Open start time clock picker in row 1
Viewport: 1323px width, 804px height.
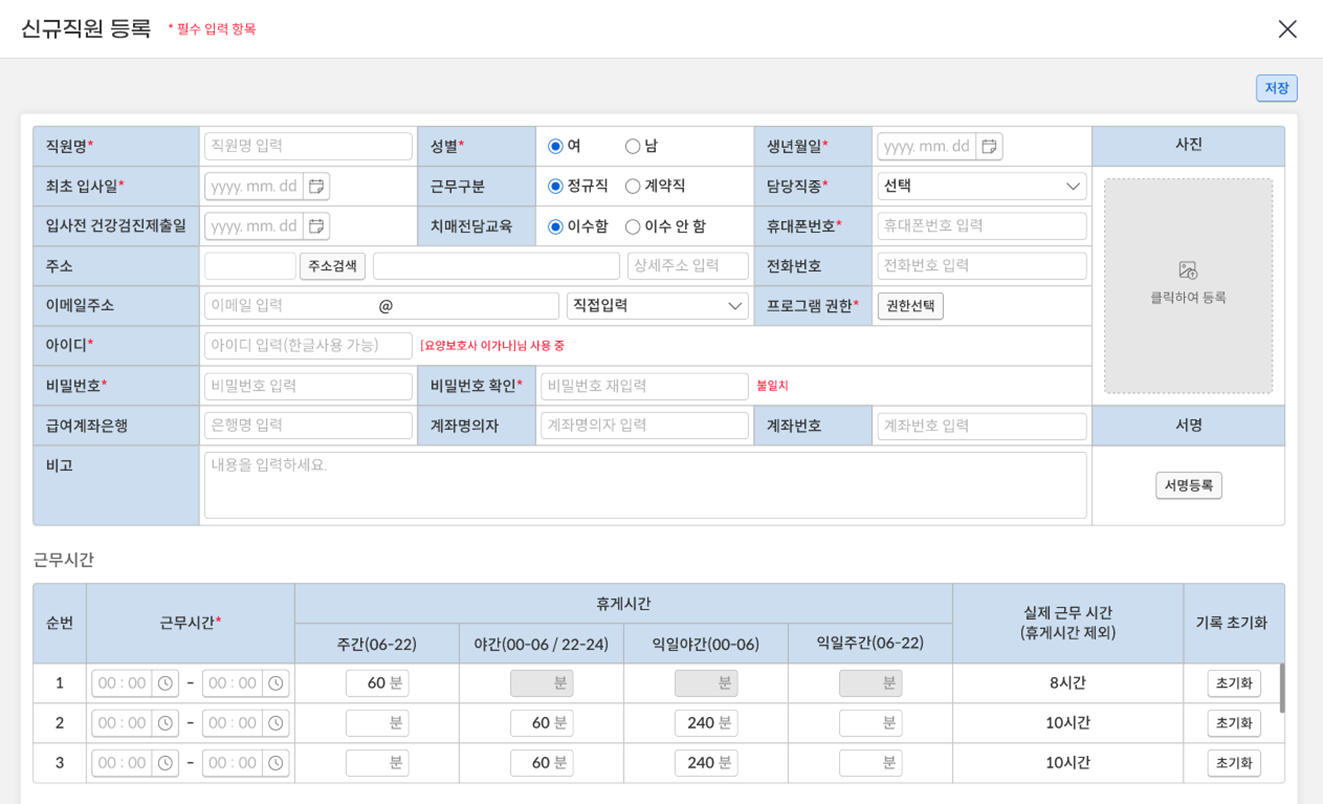click(x=165, y=683)
